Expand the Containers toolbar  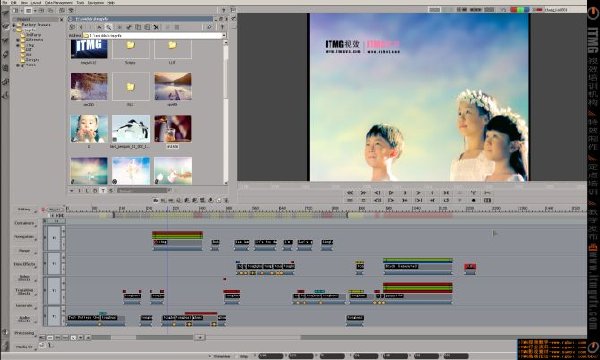24,223
